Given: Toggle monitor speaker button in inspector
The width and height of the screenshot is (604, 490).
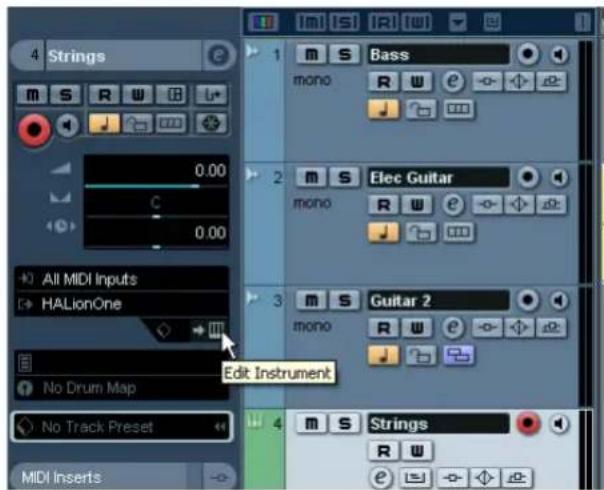Looking at the screenshot, I should point(68,125).
